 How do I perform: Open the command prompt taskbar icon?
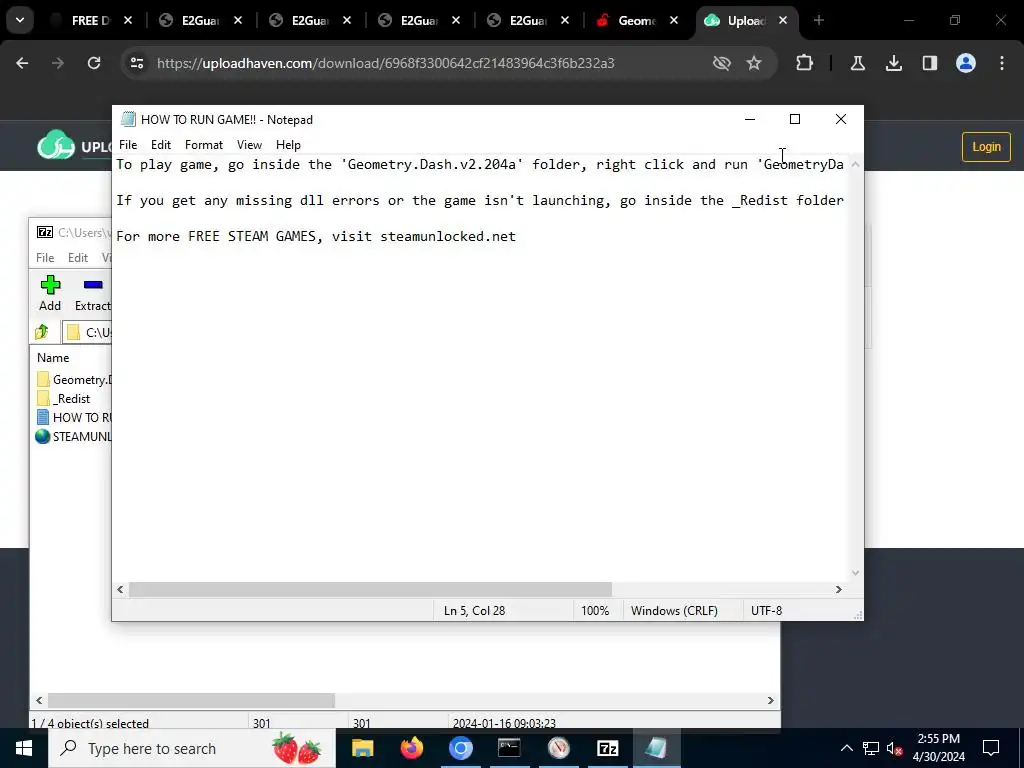[x=509, y=748]
